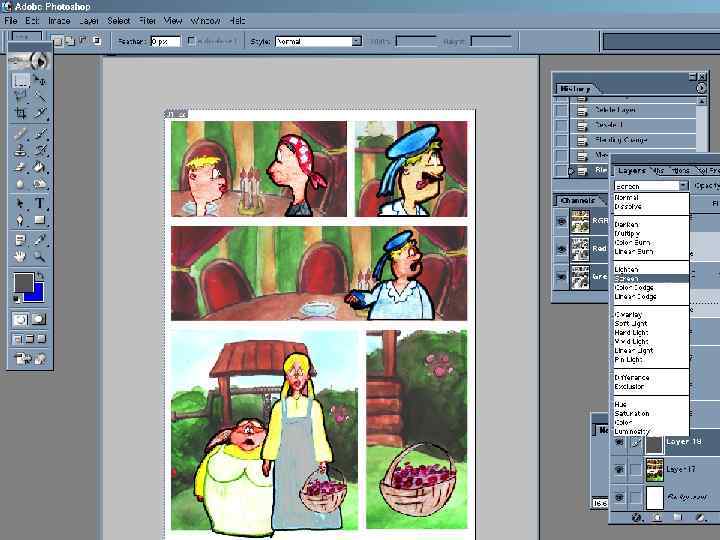The height and width of the screenshot is (540, 720).
Task: Select the History Brush tool
Action: click(x=40, y=150)
